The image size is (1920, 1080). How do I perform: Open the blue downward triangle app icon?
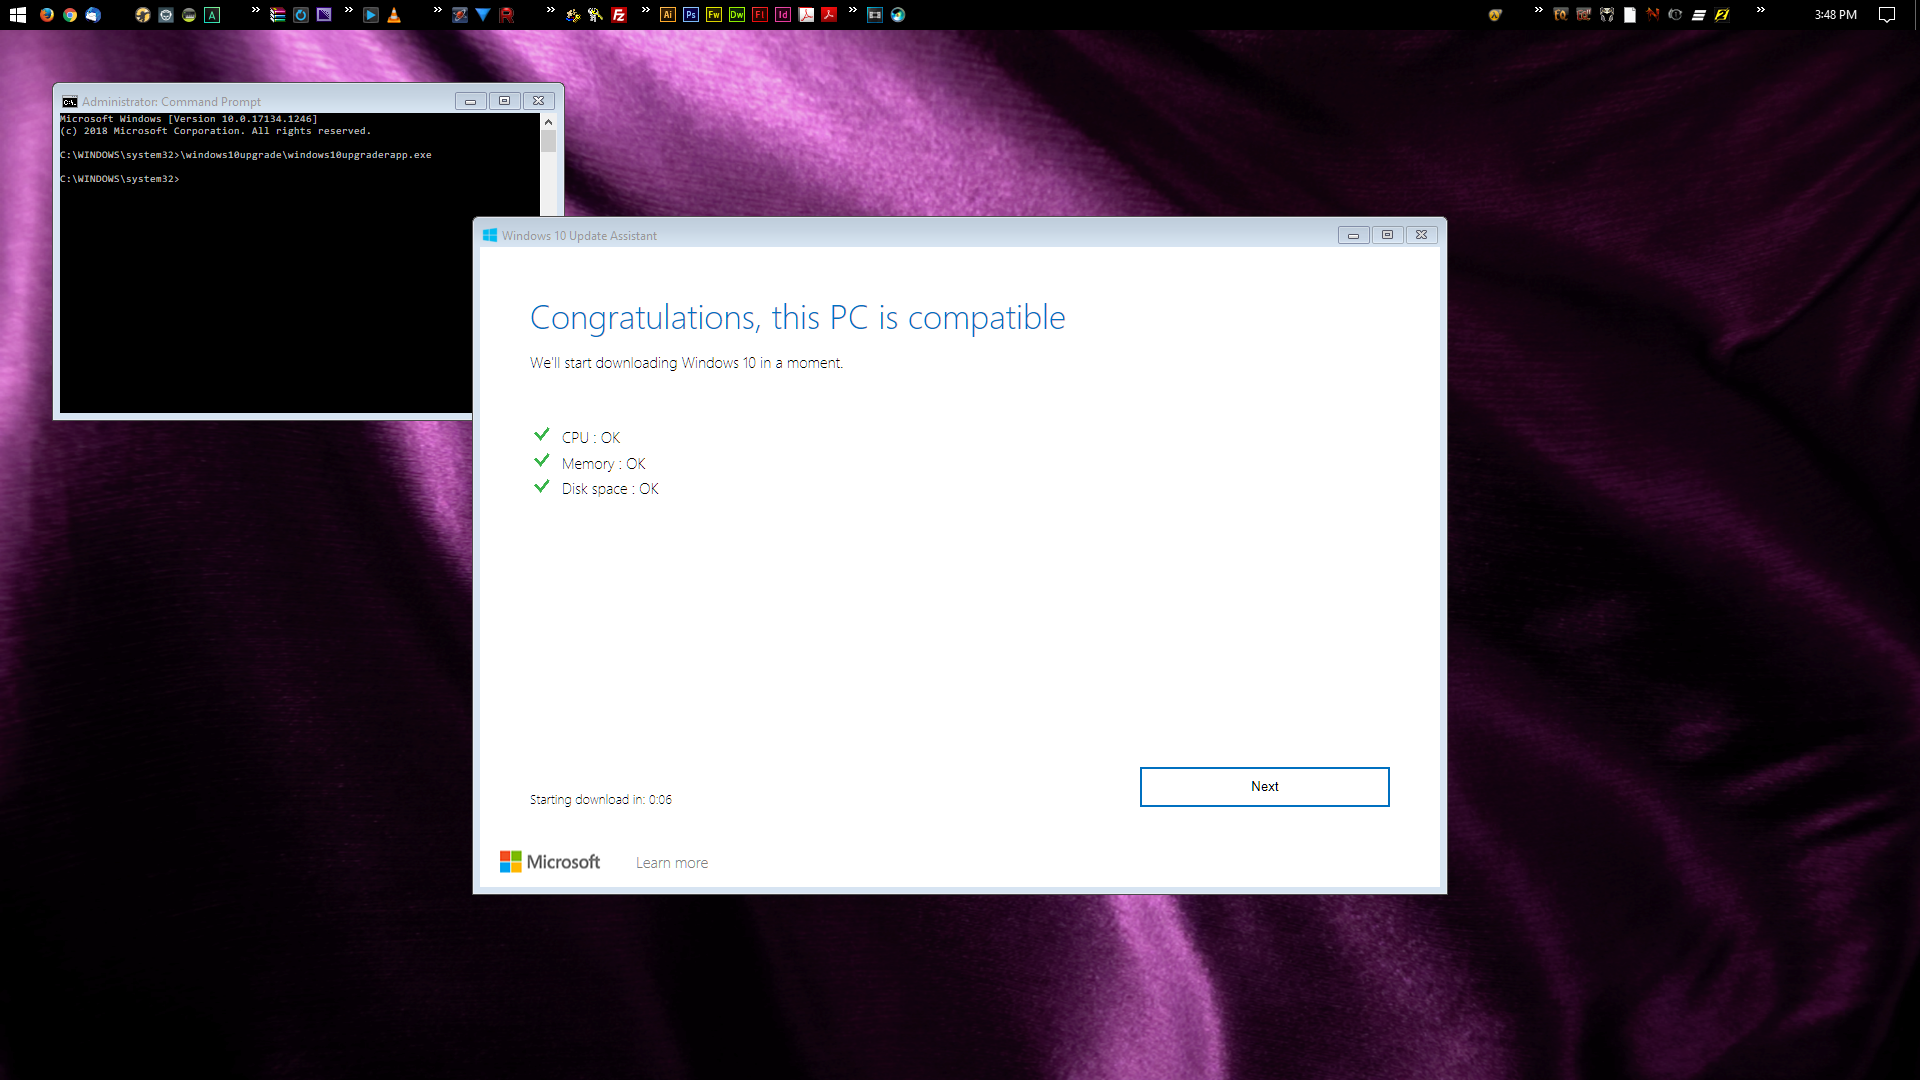(483, 15)
